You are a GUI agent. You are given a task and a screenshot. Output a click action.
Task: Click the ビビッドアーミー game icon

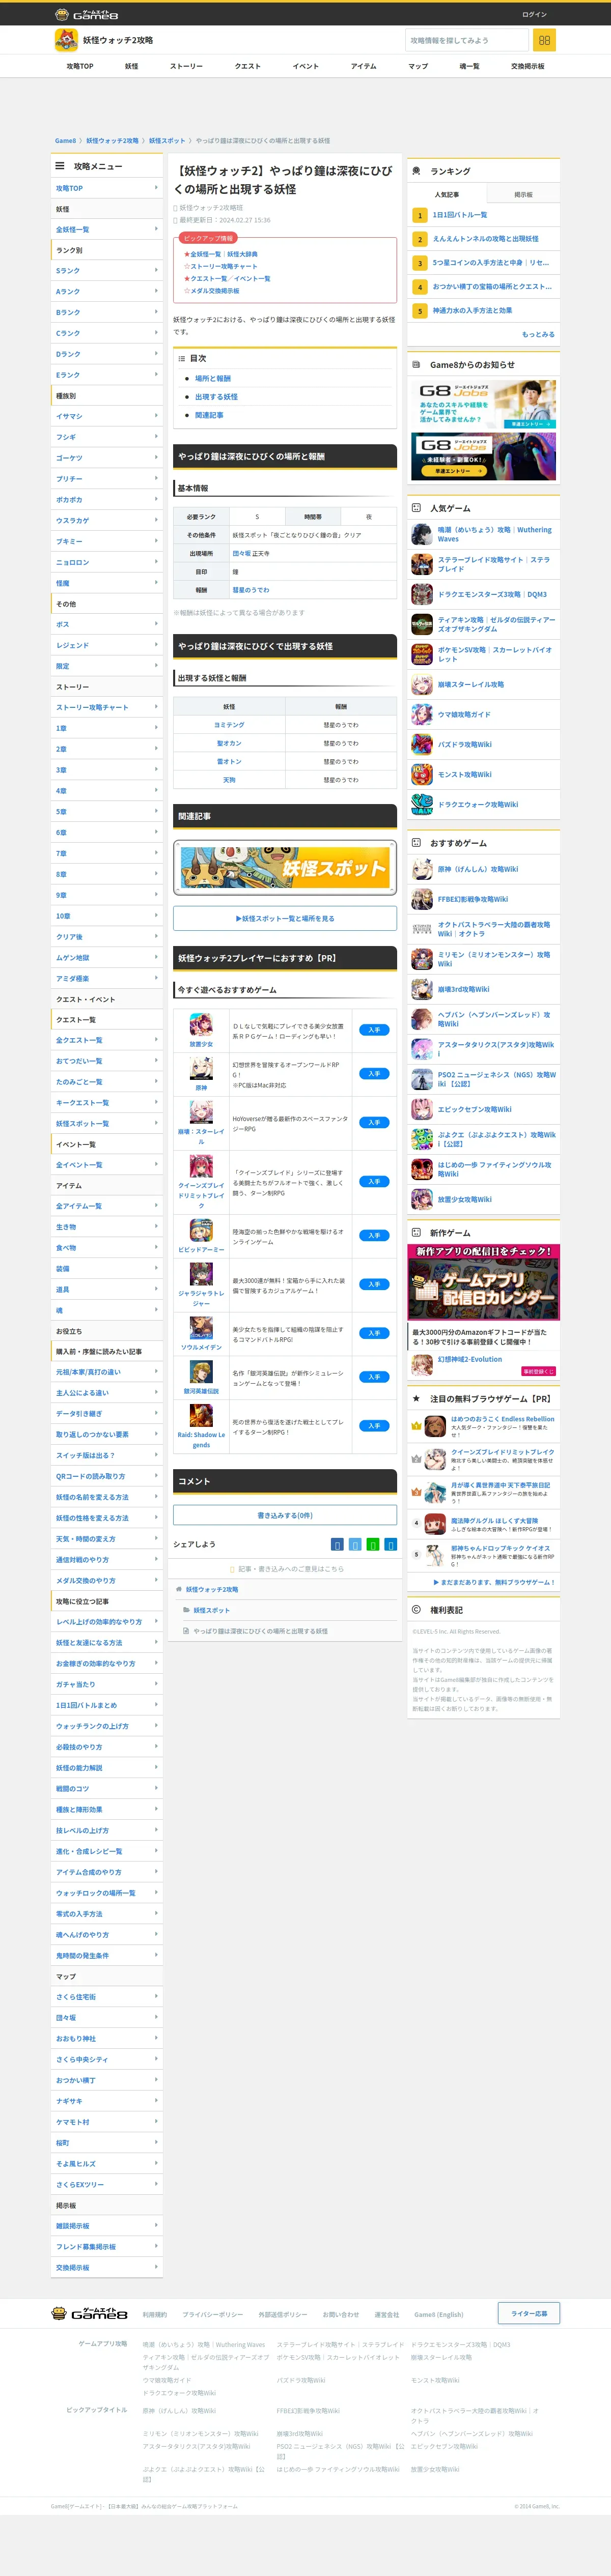pyautogui.click(x=201, y=1229)
